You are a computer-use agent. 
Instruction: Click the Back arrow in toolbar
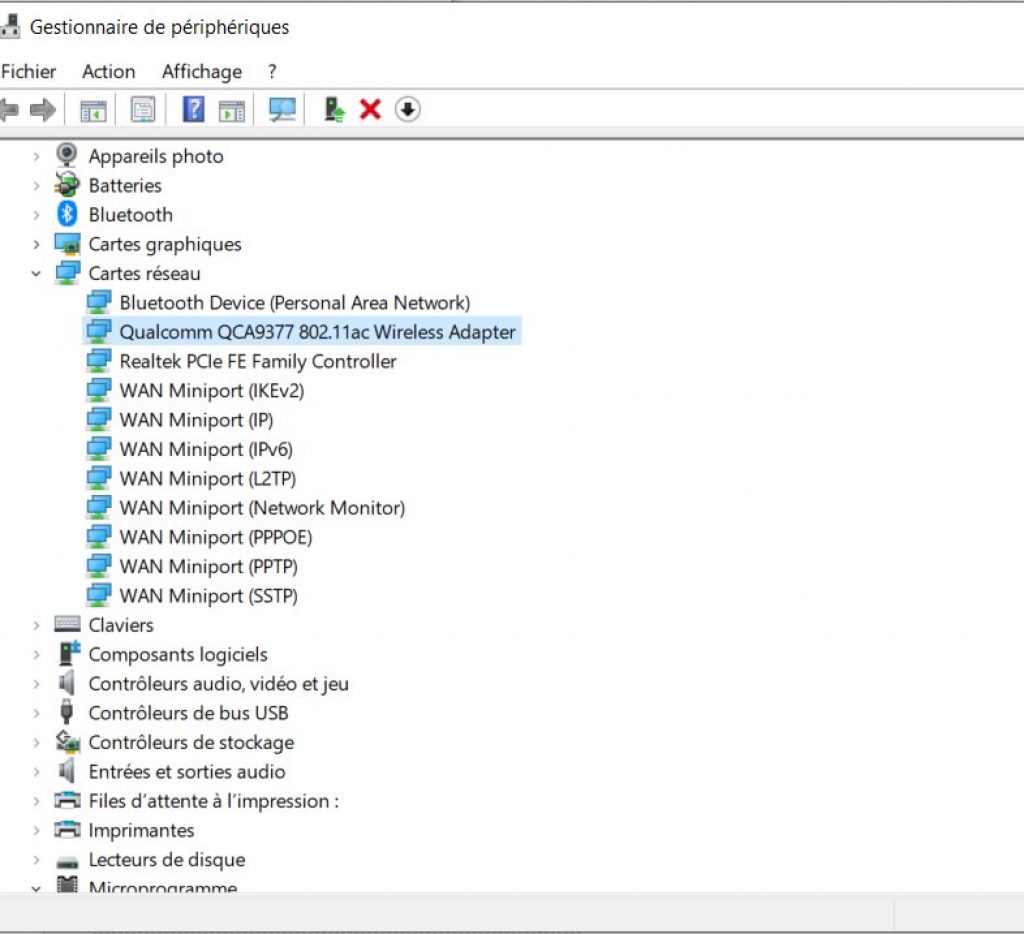click(x=9, y=110)
